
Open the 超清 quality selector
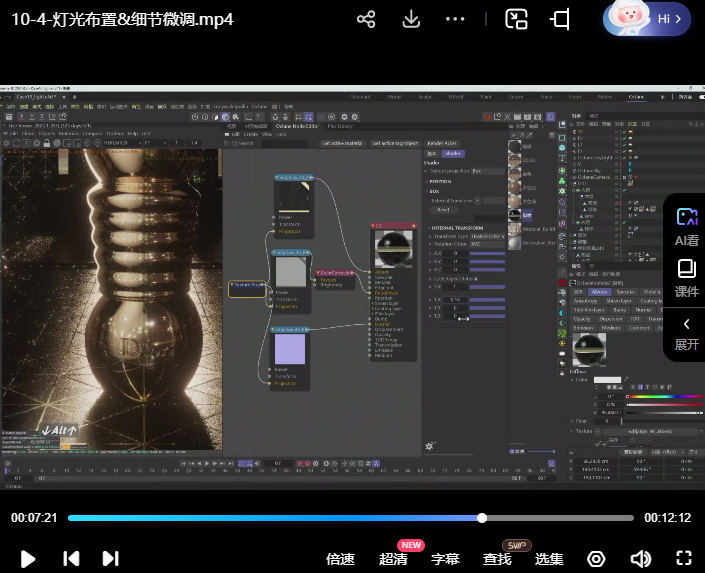click(x=393, y=559)
